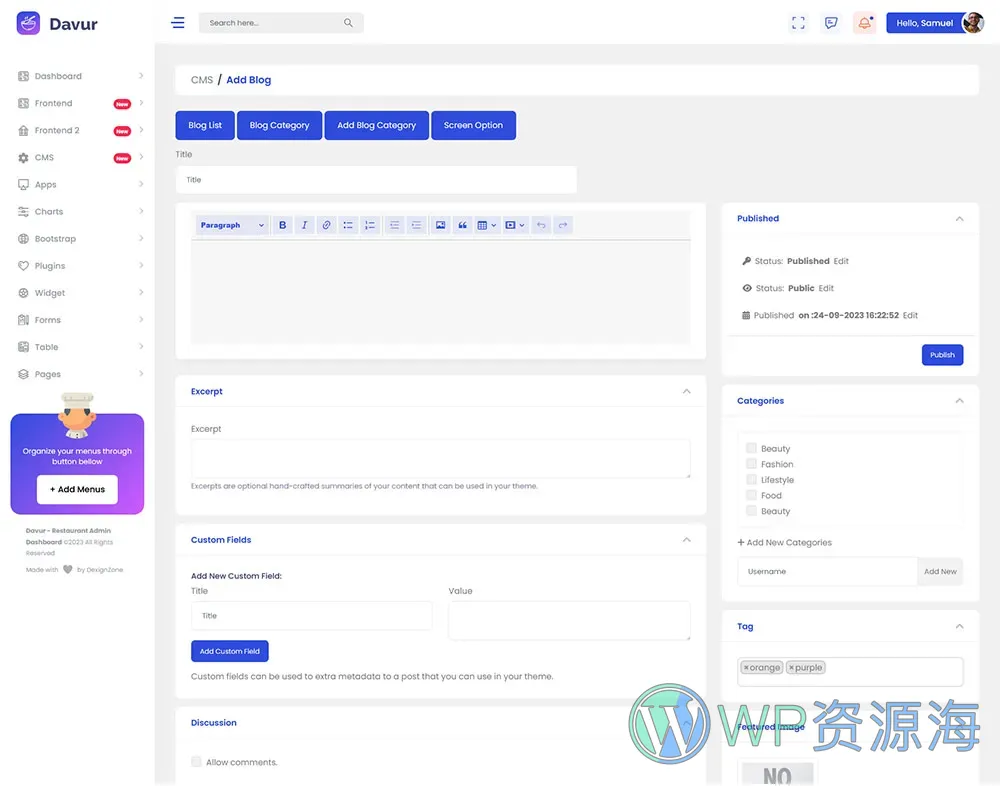Remove the orange tag chip

click(x=747, y=667)
